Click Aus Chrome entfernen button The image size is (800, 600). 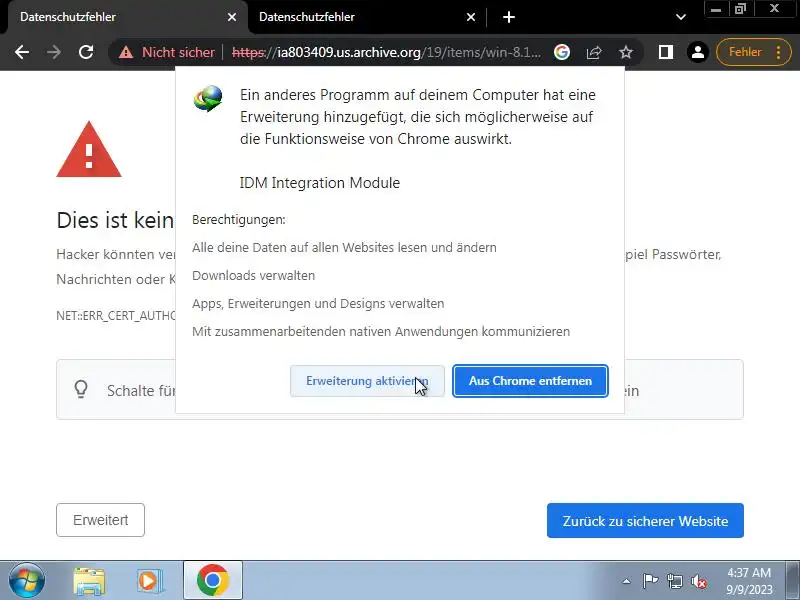point(530,381)
